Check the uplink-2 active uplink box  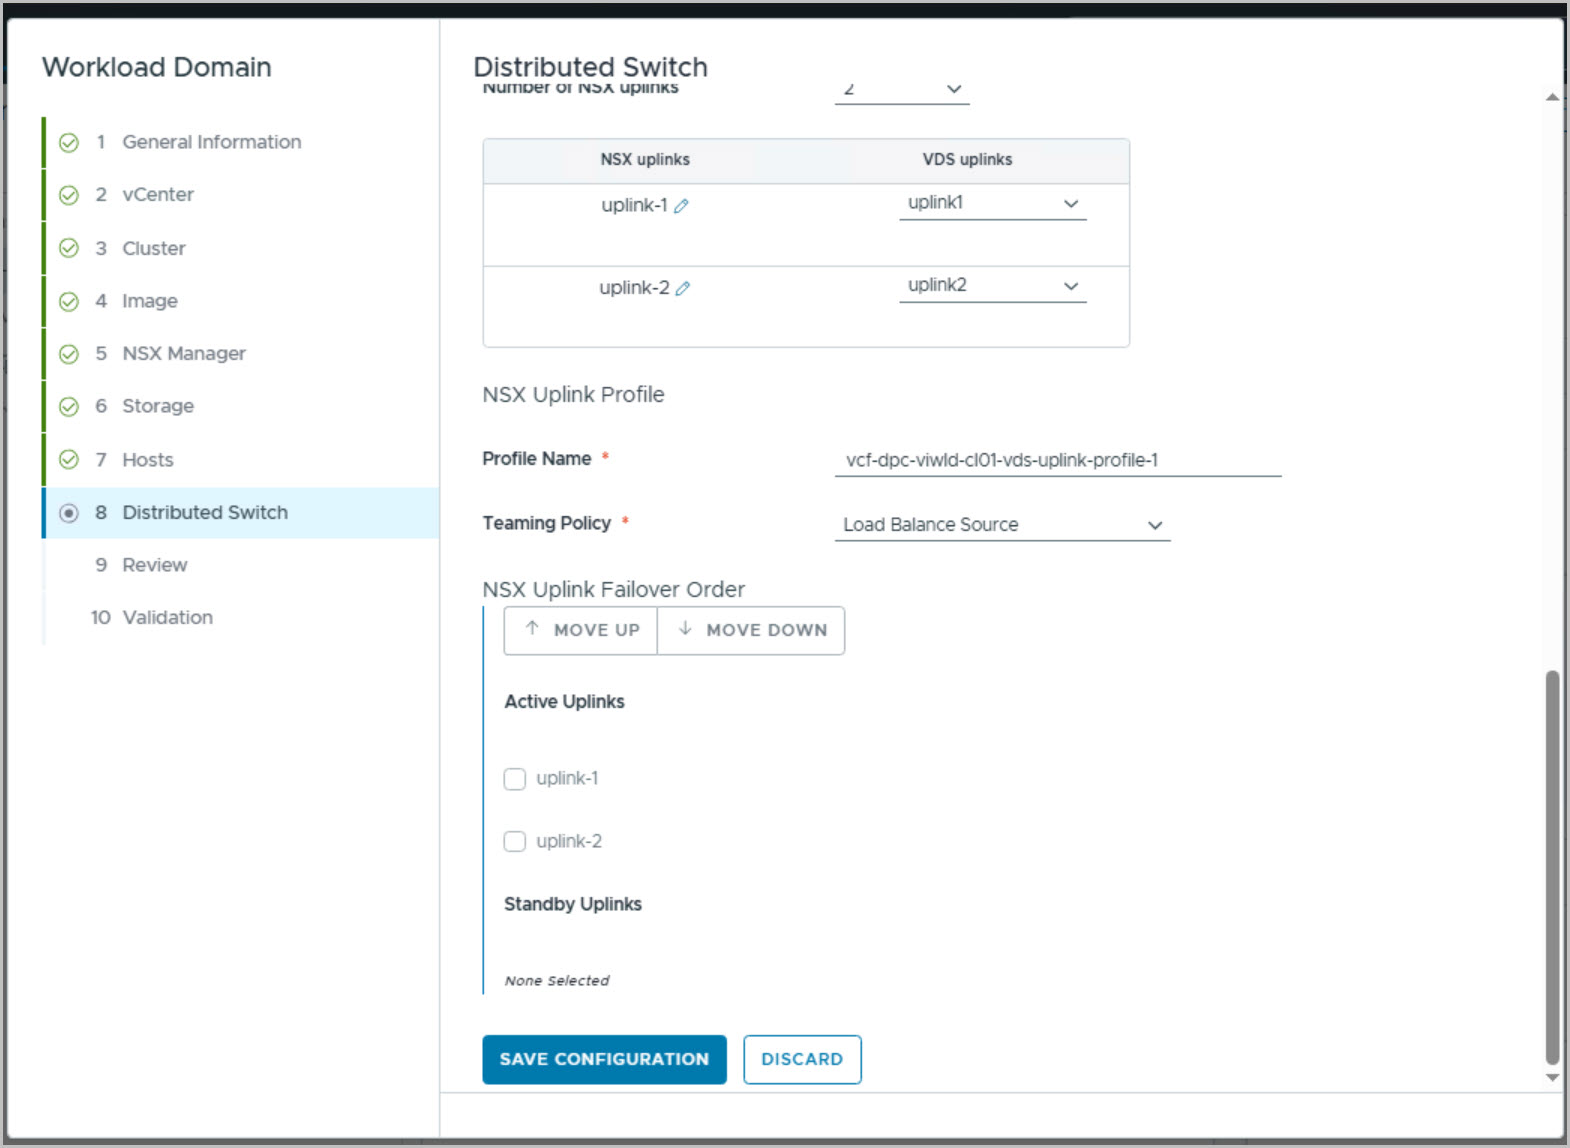point(515,842)
